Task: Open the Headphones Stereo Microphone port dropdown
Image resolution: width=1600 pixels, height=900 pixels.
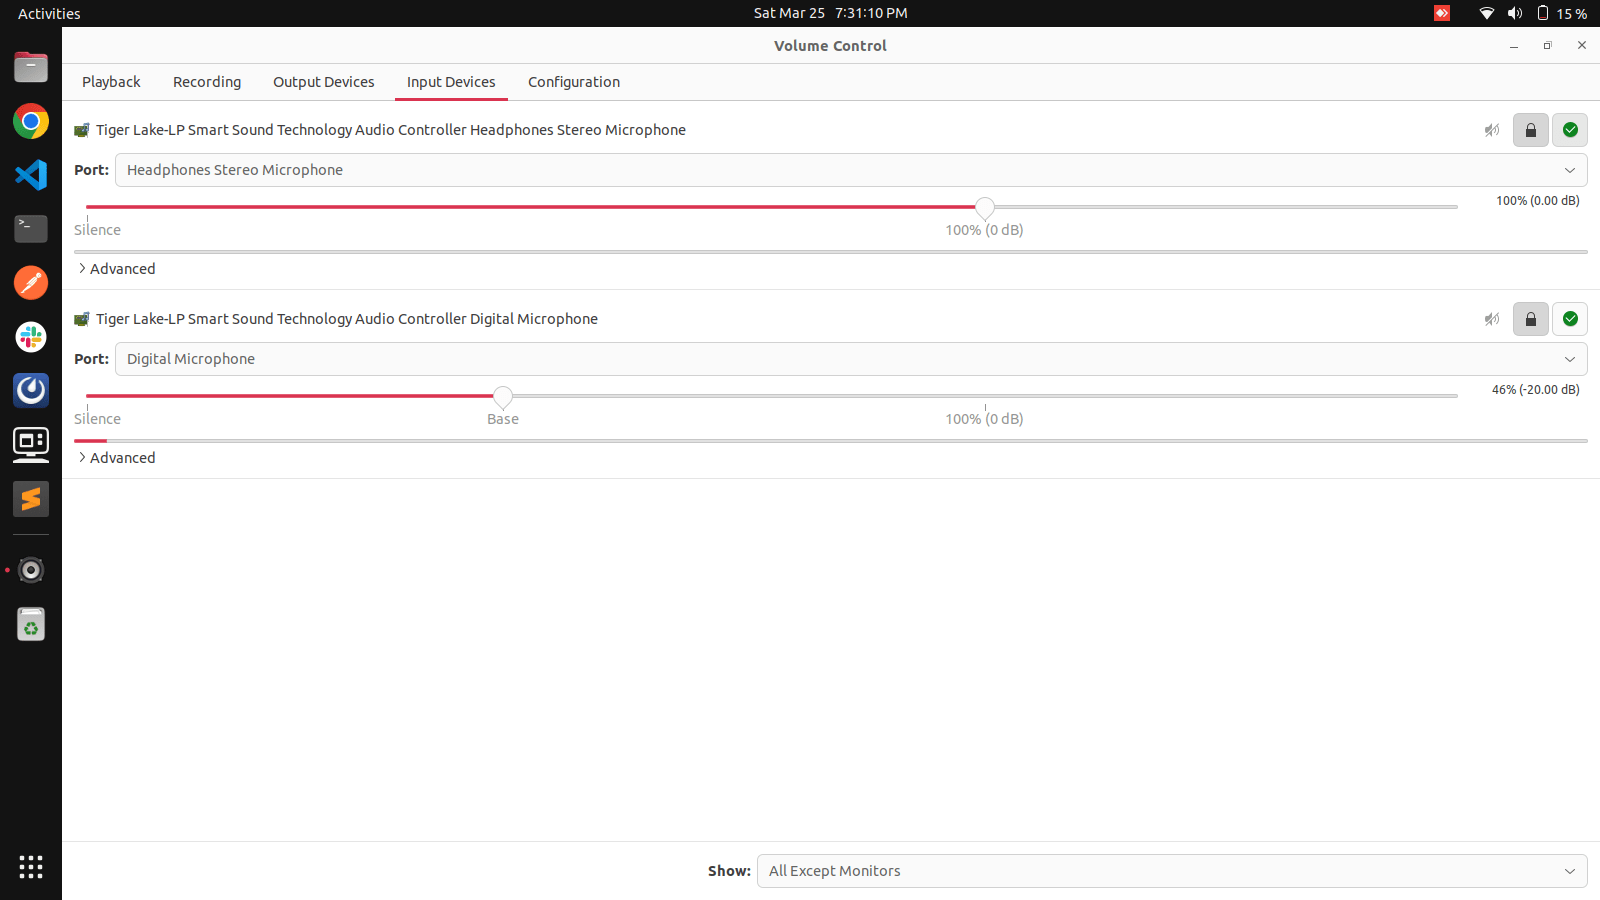Action: click(x=1570, y=170)
